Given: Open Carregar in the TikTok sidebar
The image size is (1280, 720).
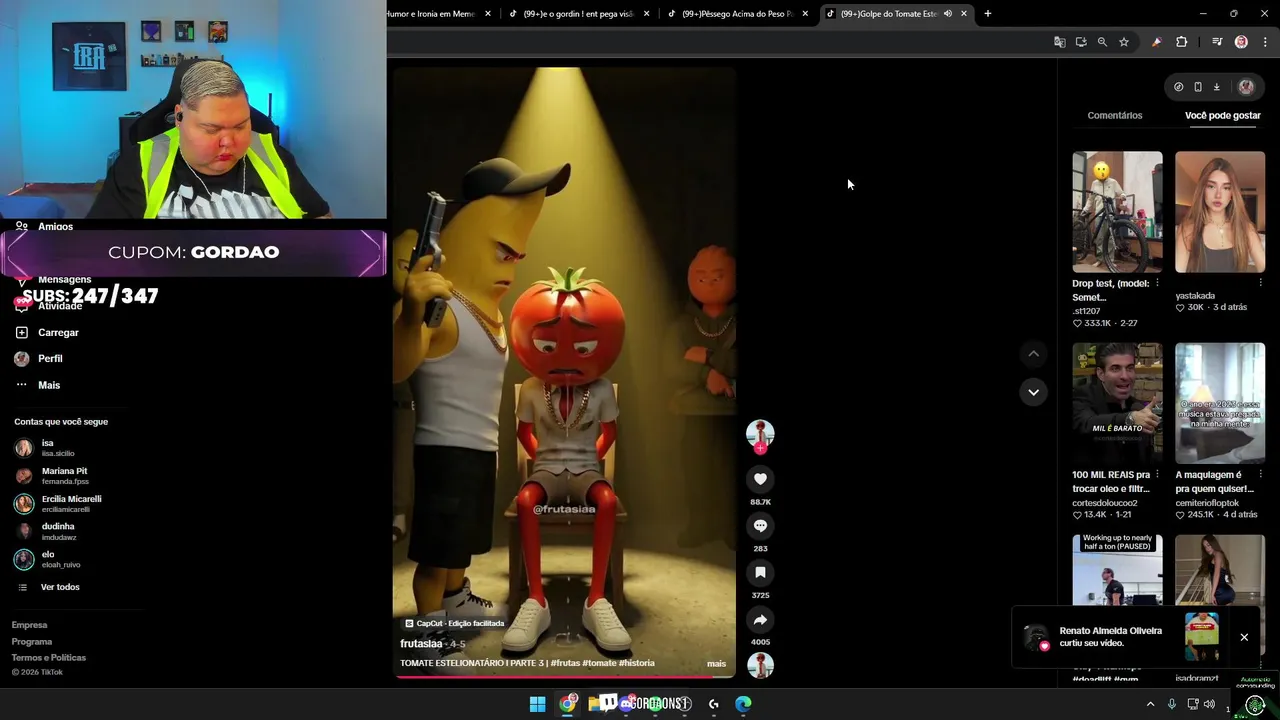Looking at the screenshot, I should [x=58, y=333].
